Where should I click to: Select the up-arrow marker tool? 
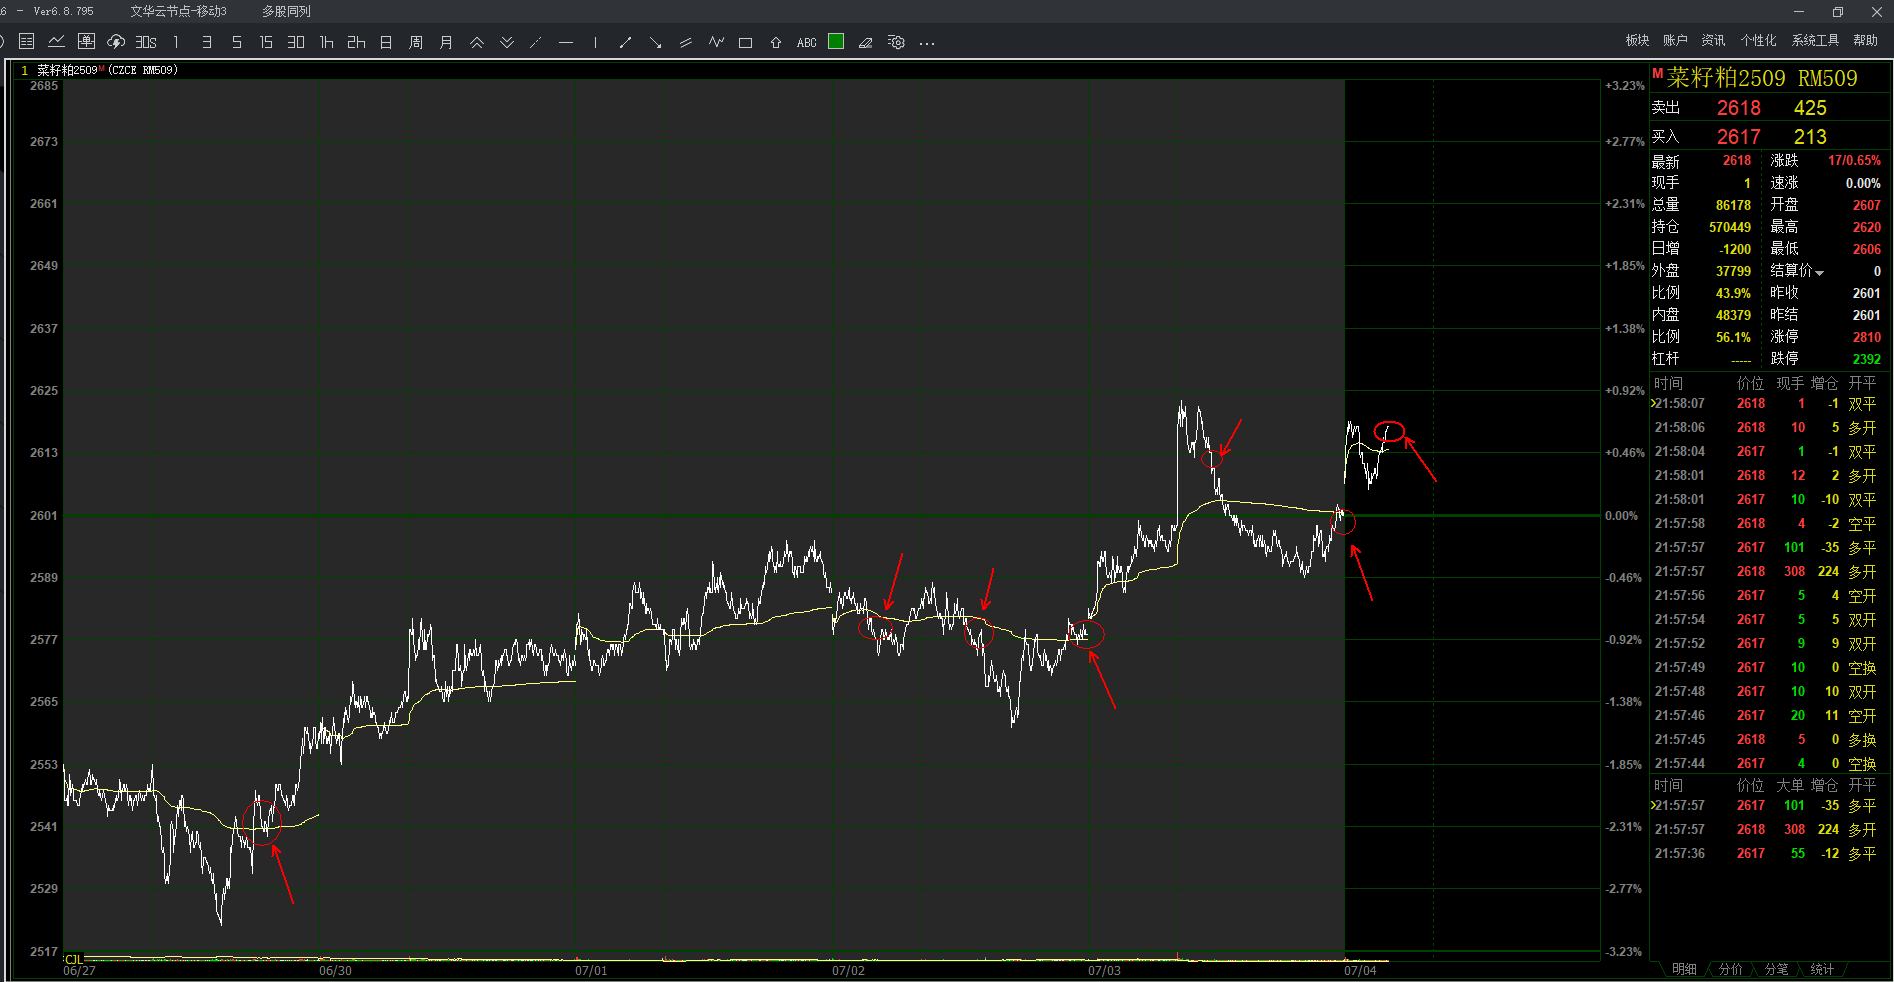pyautogui.click(x=776, y=42)
